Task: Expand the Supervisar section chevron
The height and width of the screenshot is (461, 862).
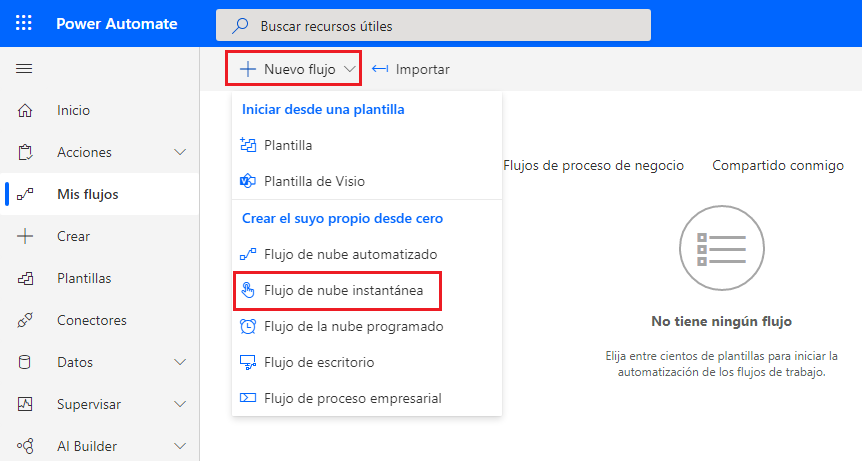Action: click(180, 404)
